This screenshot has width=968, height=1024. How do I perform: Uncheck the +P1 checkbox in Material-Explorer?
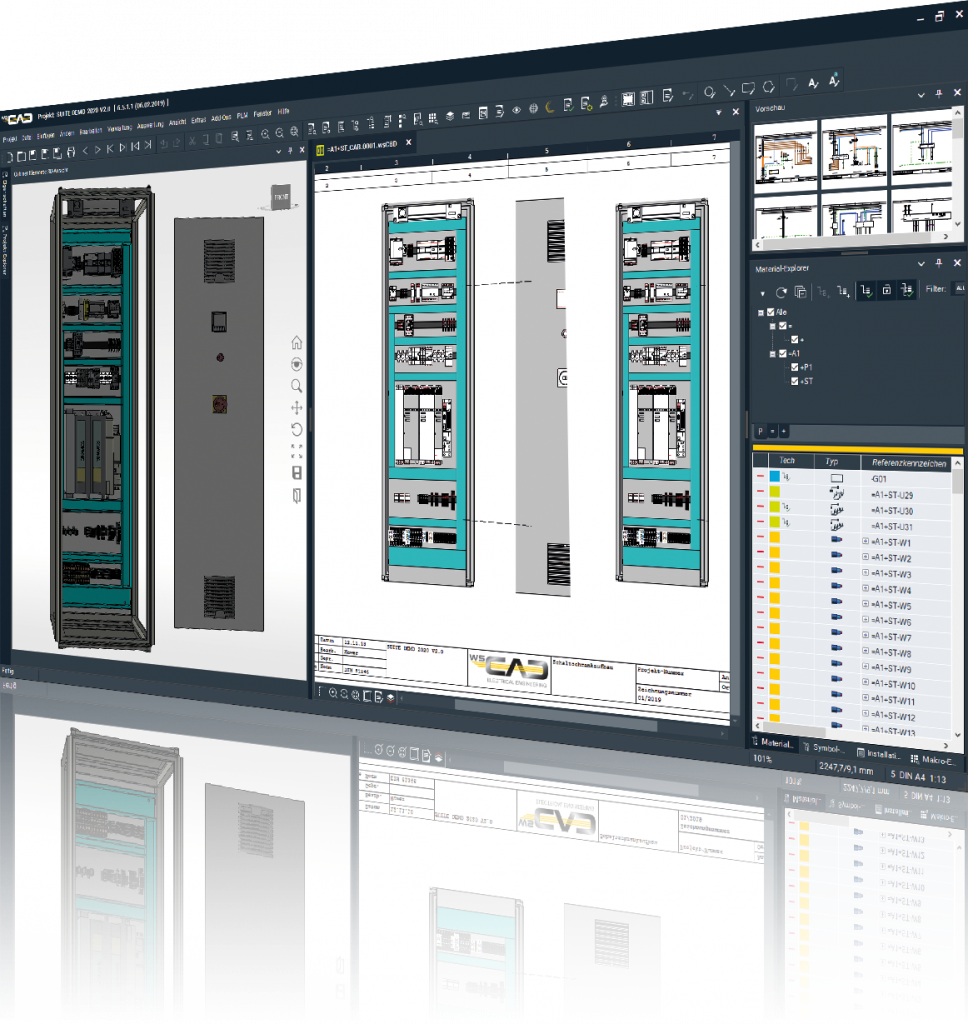click(x=794, y=367)
